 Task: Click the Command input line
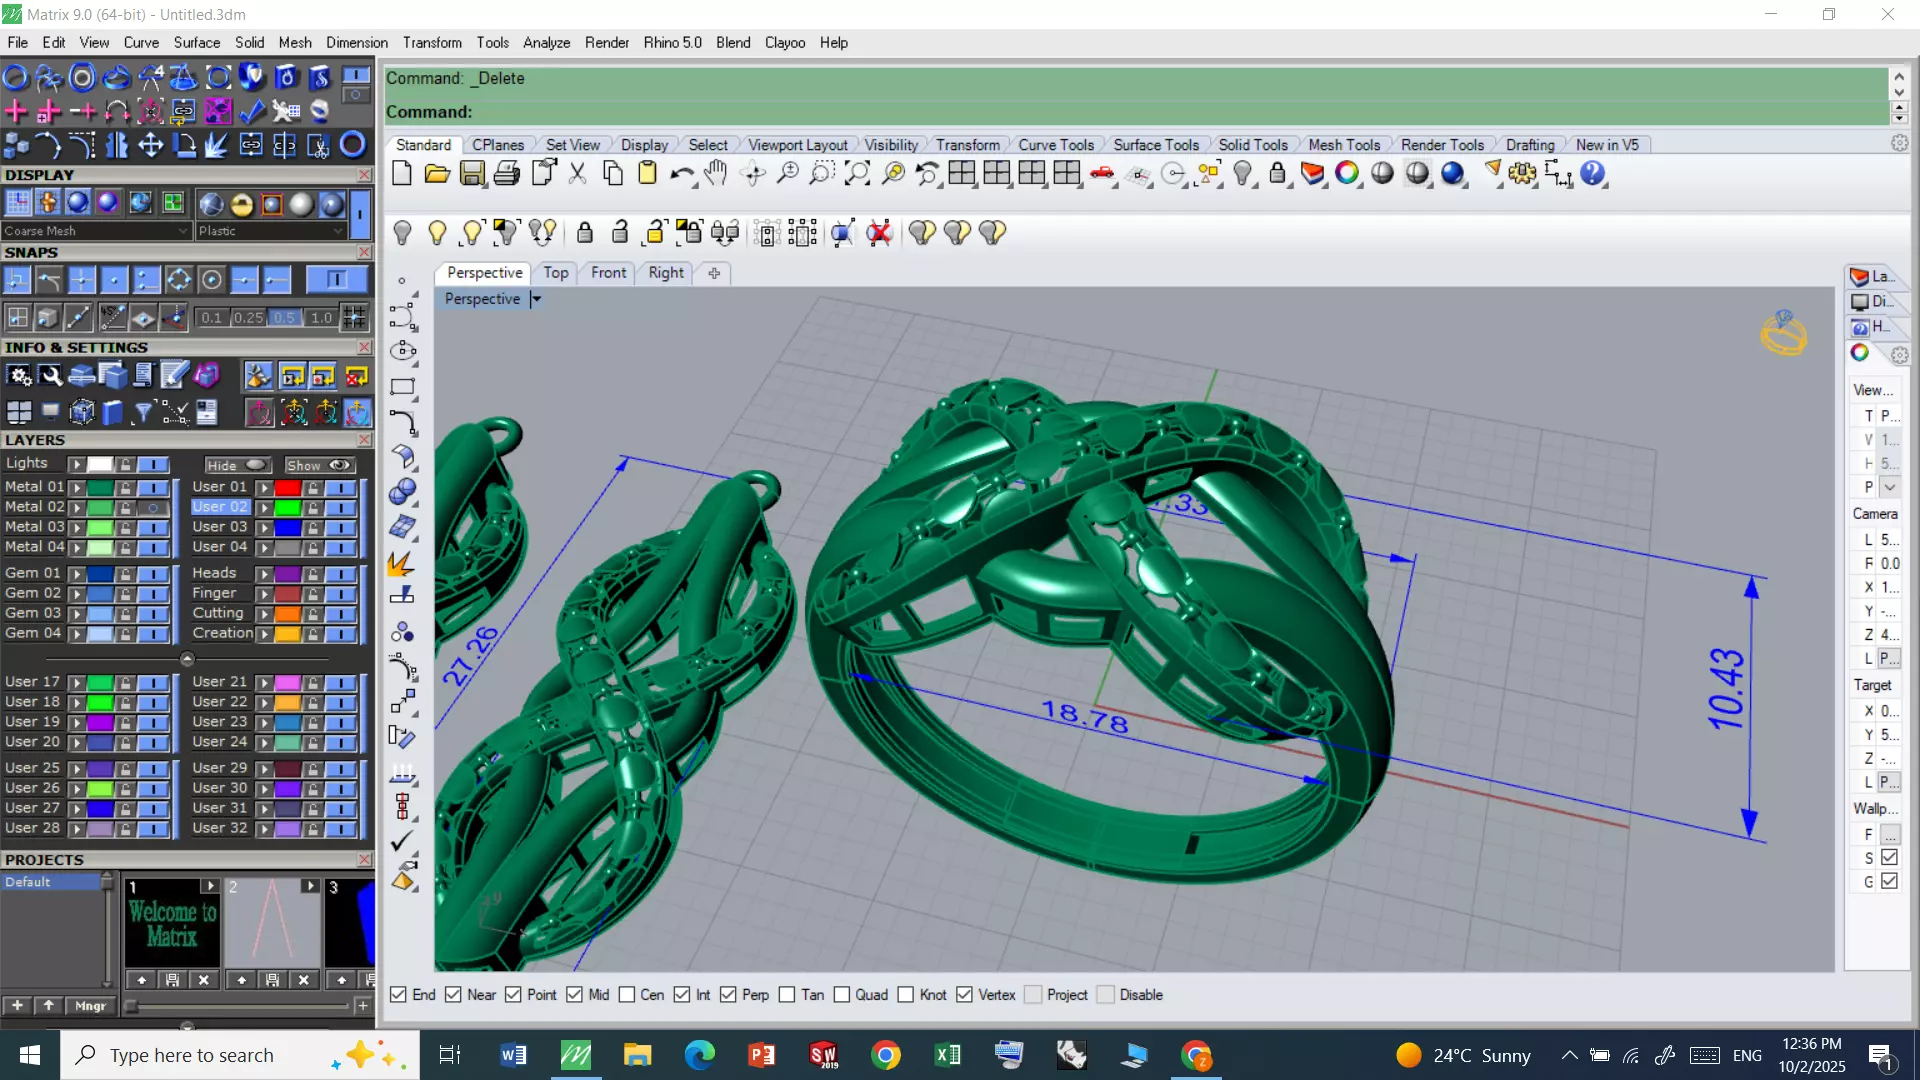[x=1135, y=112]
